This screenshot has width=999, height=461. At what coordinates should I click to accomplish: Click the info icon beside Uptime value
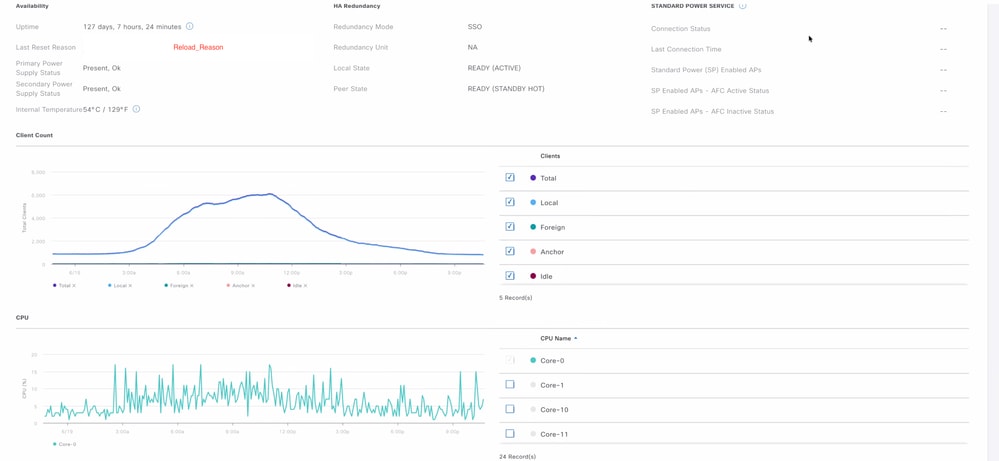click(190, 27)
